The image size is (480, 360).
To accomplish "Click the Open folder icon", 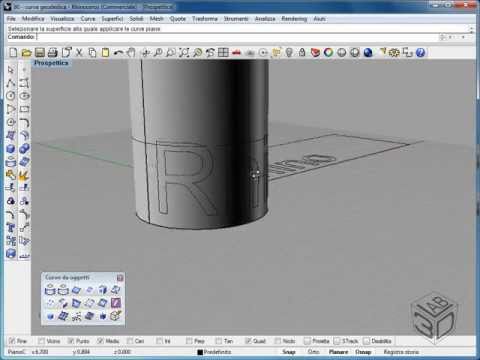I will point(26,53).
